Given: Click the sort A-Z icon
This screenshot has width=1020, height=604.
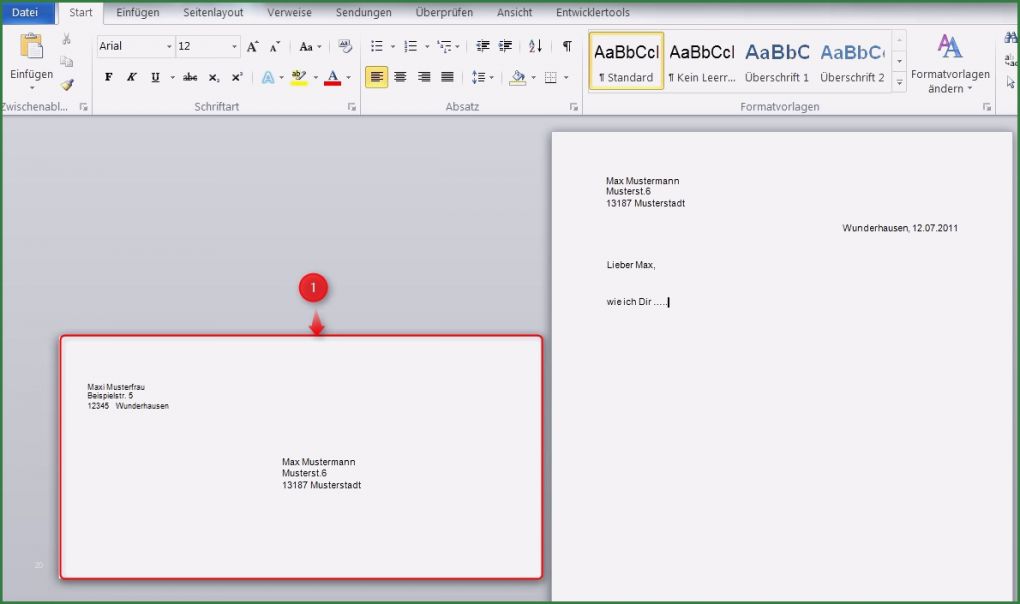Looking at the screenshot, I should (x=535, y=46).
